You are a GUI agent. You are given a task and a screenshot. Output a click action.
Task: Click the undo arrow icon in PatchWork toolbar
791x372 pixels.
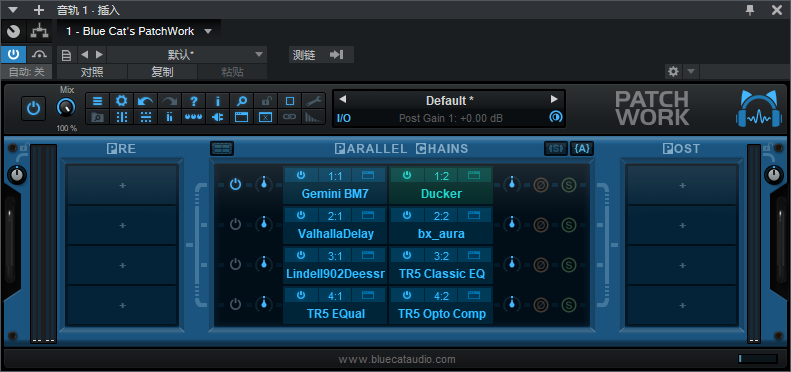[x=145, y=100]
